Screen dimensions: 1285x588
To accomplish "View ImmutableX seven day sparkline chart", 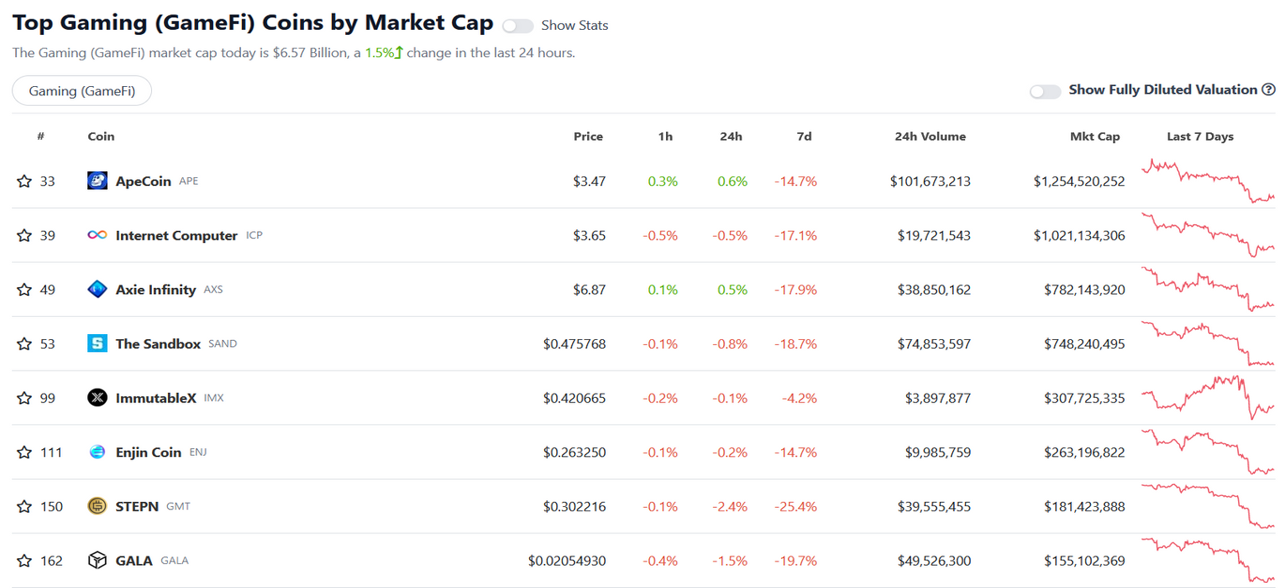I will tap(1209, 397).
